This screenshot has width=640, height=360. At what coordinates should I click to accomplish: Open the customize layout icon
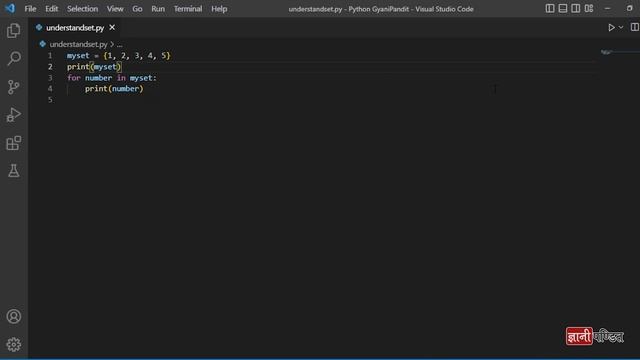tap(589, 8)
